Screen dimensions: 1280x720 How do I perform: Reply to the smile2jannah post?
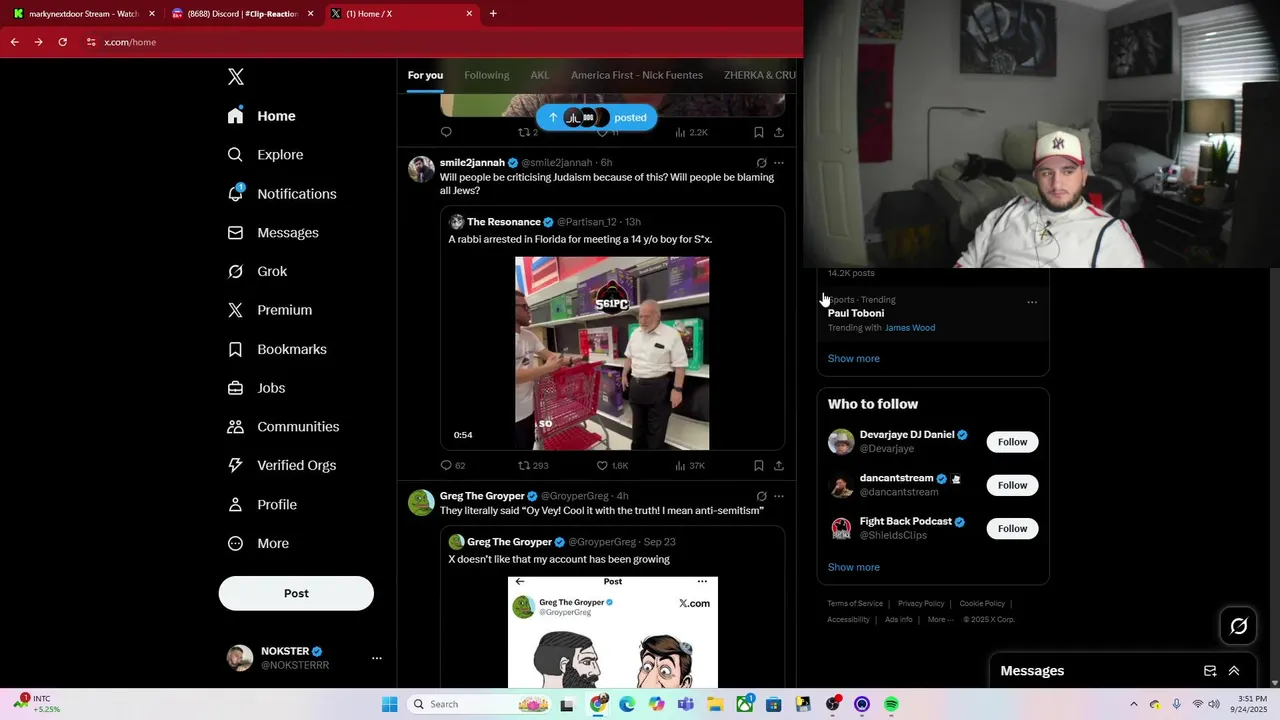[x=446, y=465]
